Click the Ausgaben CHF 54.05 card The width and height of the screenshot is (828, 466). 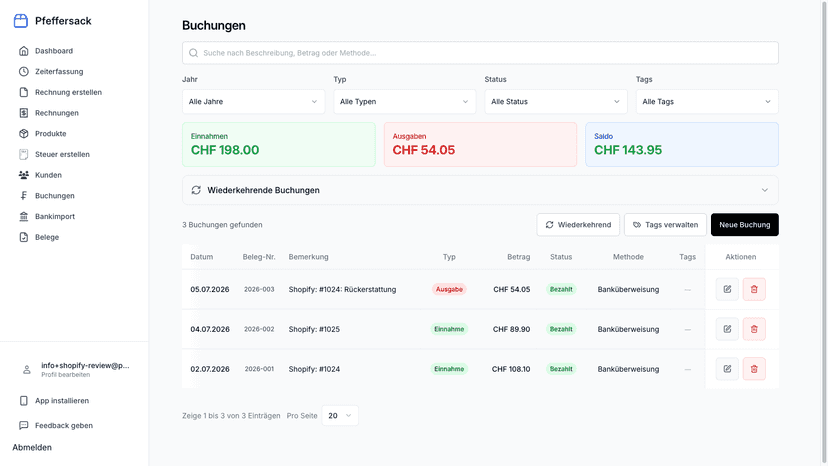click(x=480, y=144)
